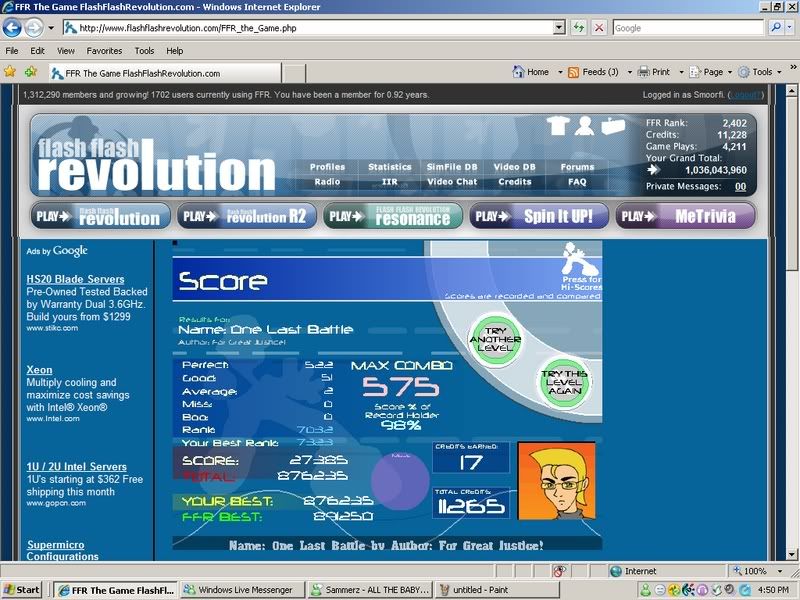
Task: Open the Sammerz chat taskbar item
Action: [370, 590]
